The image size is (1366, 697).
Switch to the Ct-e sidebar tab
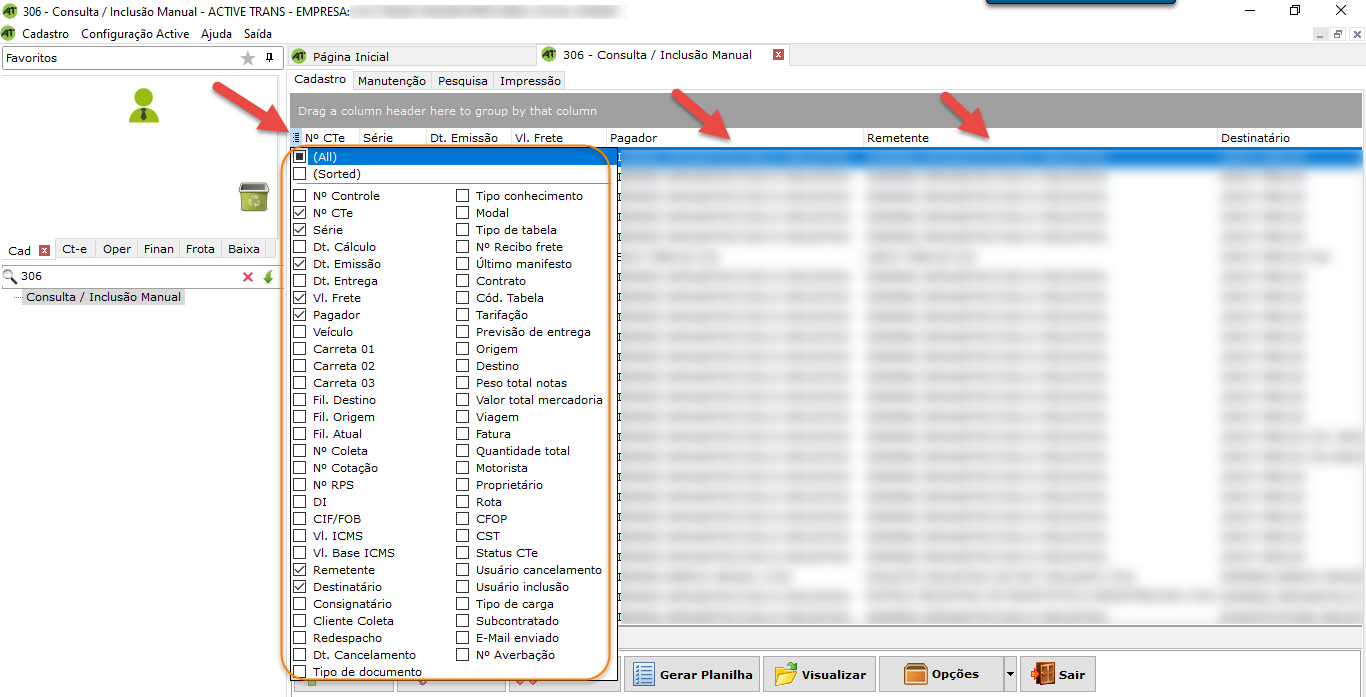pyautogui.click(x=74, y=250)
